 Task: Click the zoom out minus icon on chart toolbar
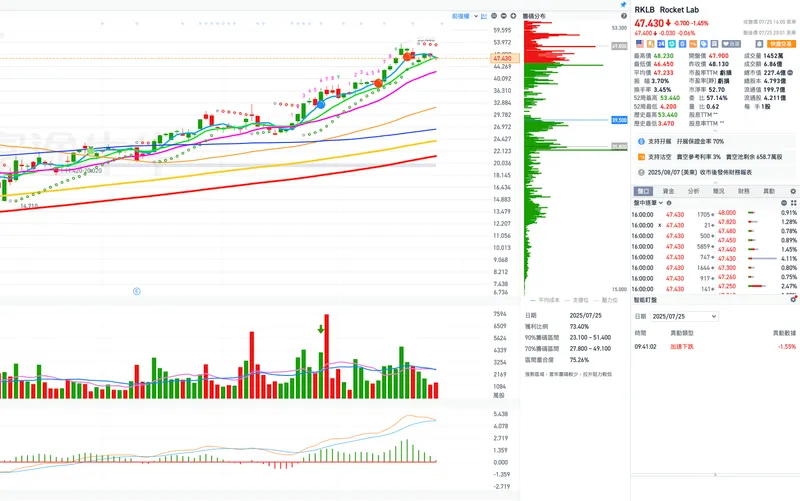coord(504,16)
